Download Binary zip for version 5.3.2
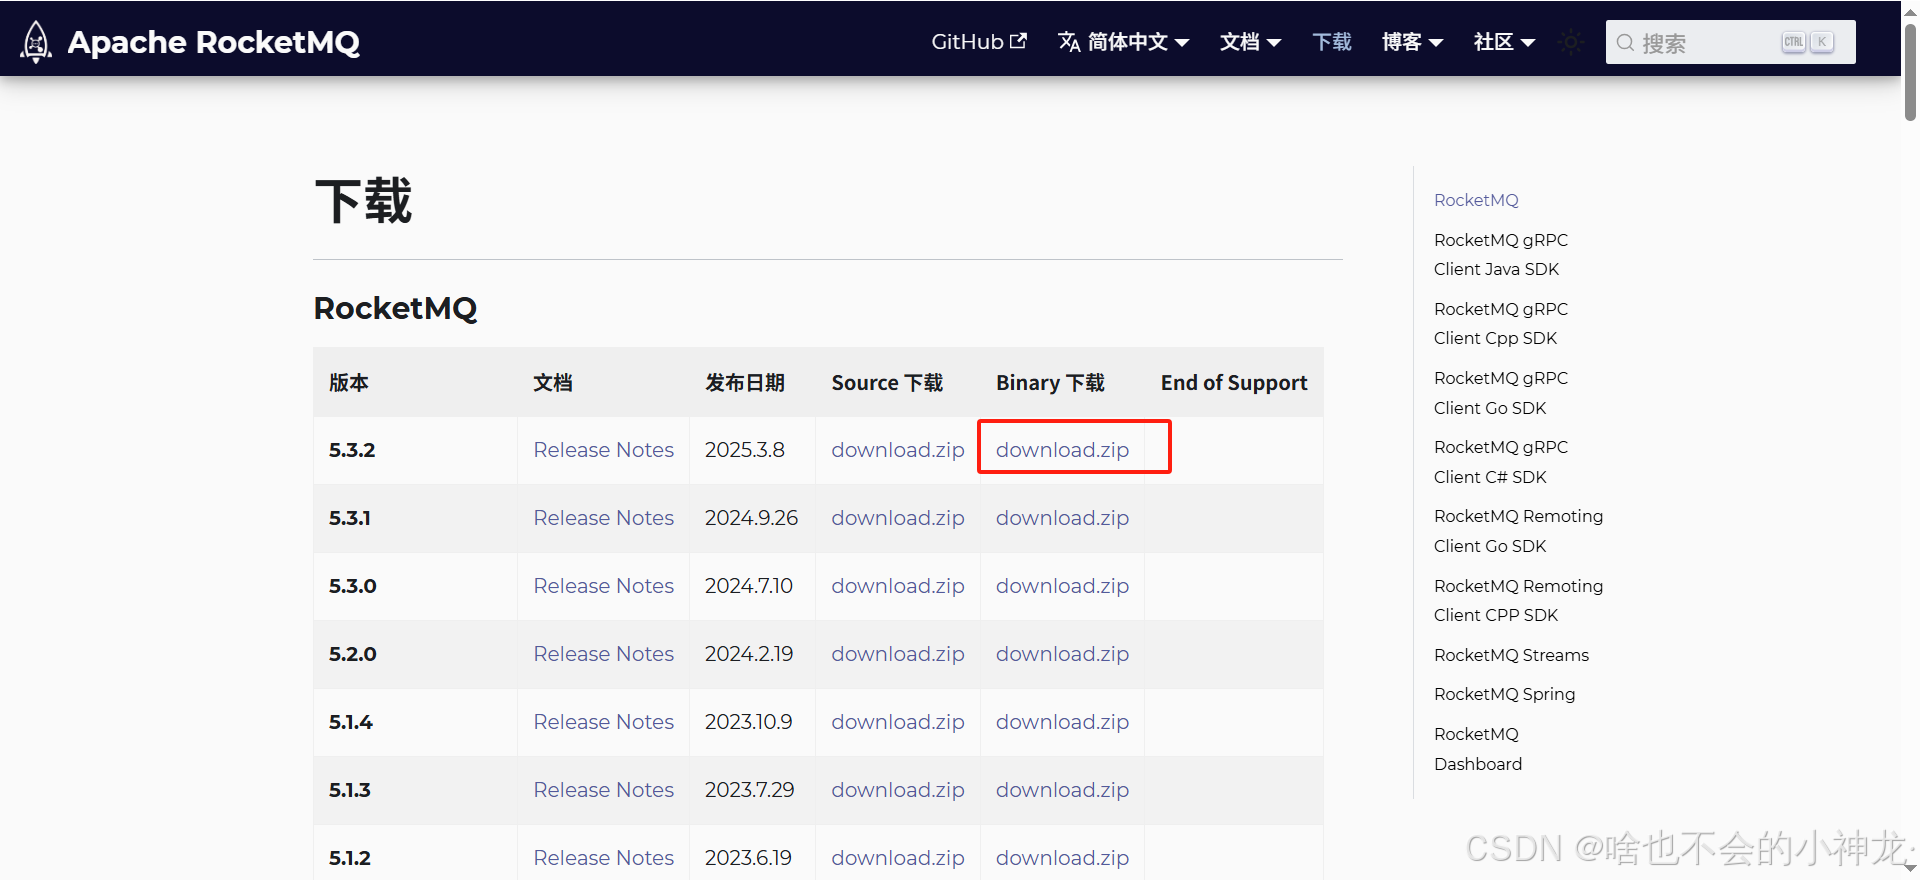The height and width of the screenshot is (880, 1920). point(1062,450)
